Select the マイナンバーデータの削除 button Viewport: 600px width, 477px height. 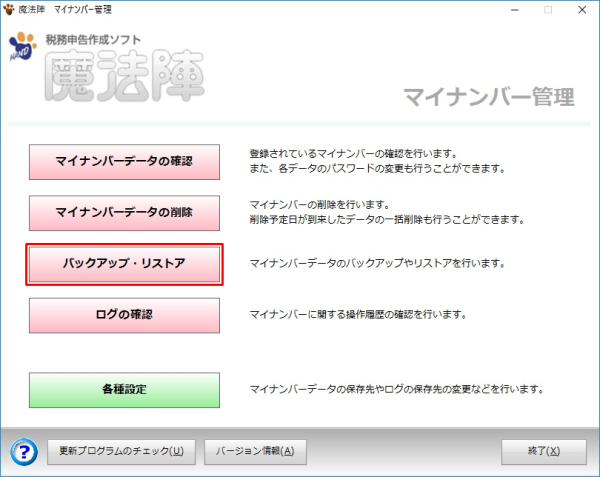point(124,212)
